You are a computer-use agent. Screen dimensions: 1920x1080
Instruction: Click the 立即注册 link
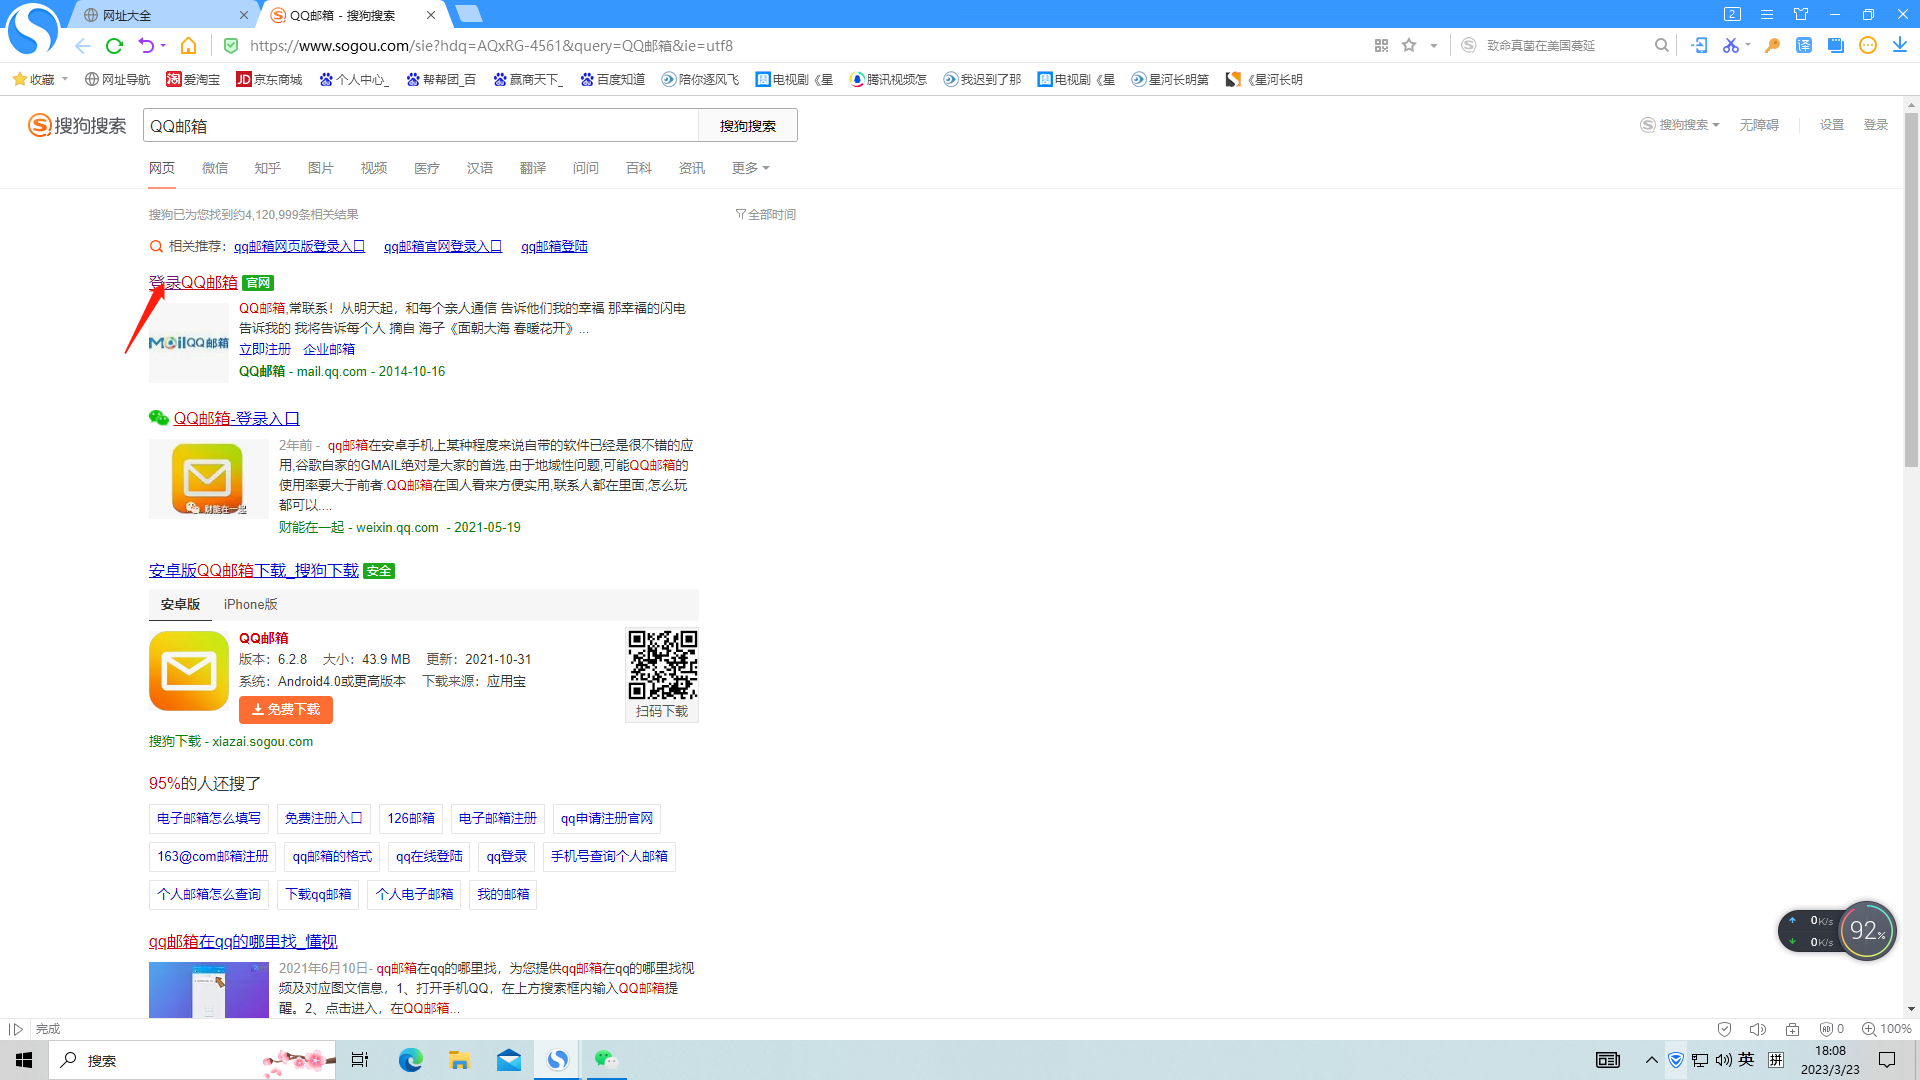click(x=265, y=349)
